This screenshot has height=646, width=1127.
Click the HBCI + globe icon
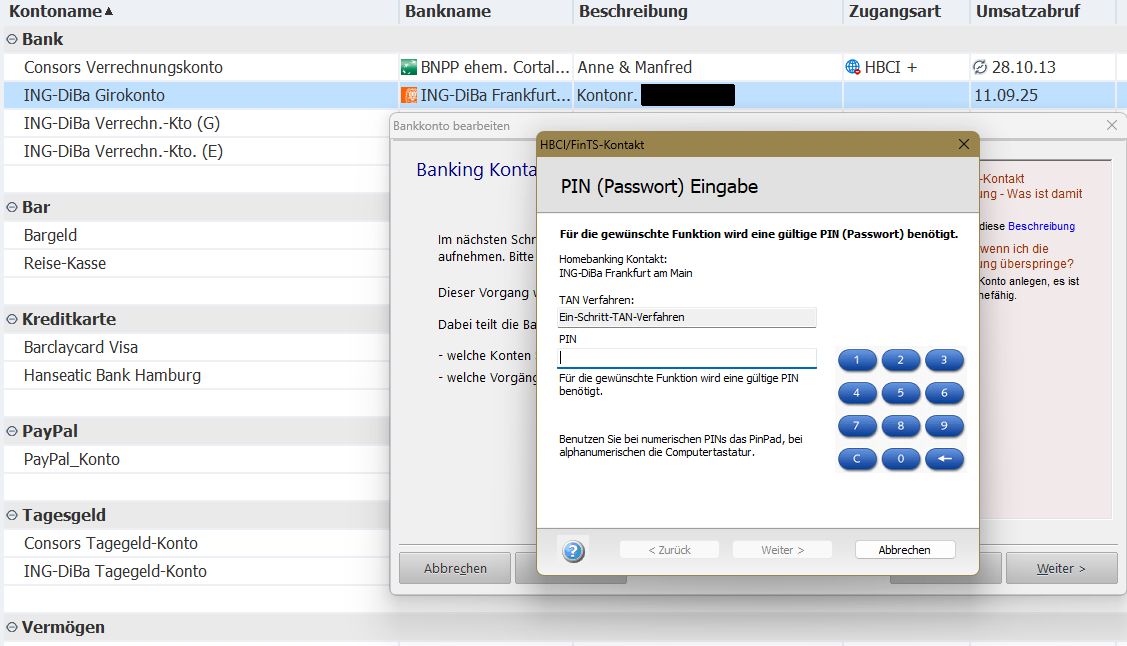[853, 67]
